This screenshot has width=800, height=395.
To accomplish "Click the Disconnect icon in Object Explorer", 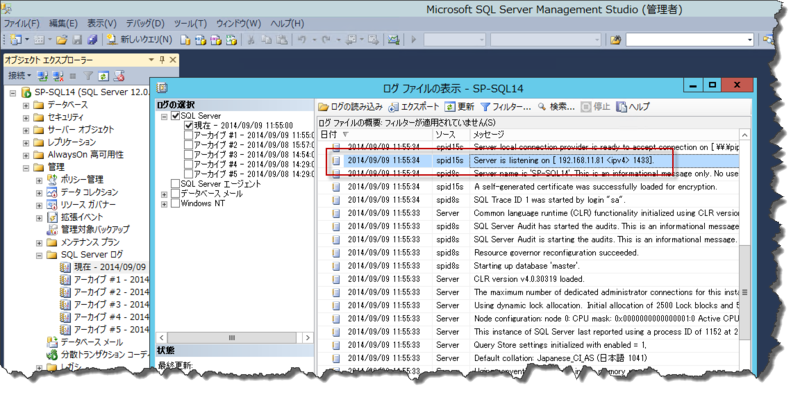I will (x=58, y=76).
